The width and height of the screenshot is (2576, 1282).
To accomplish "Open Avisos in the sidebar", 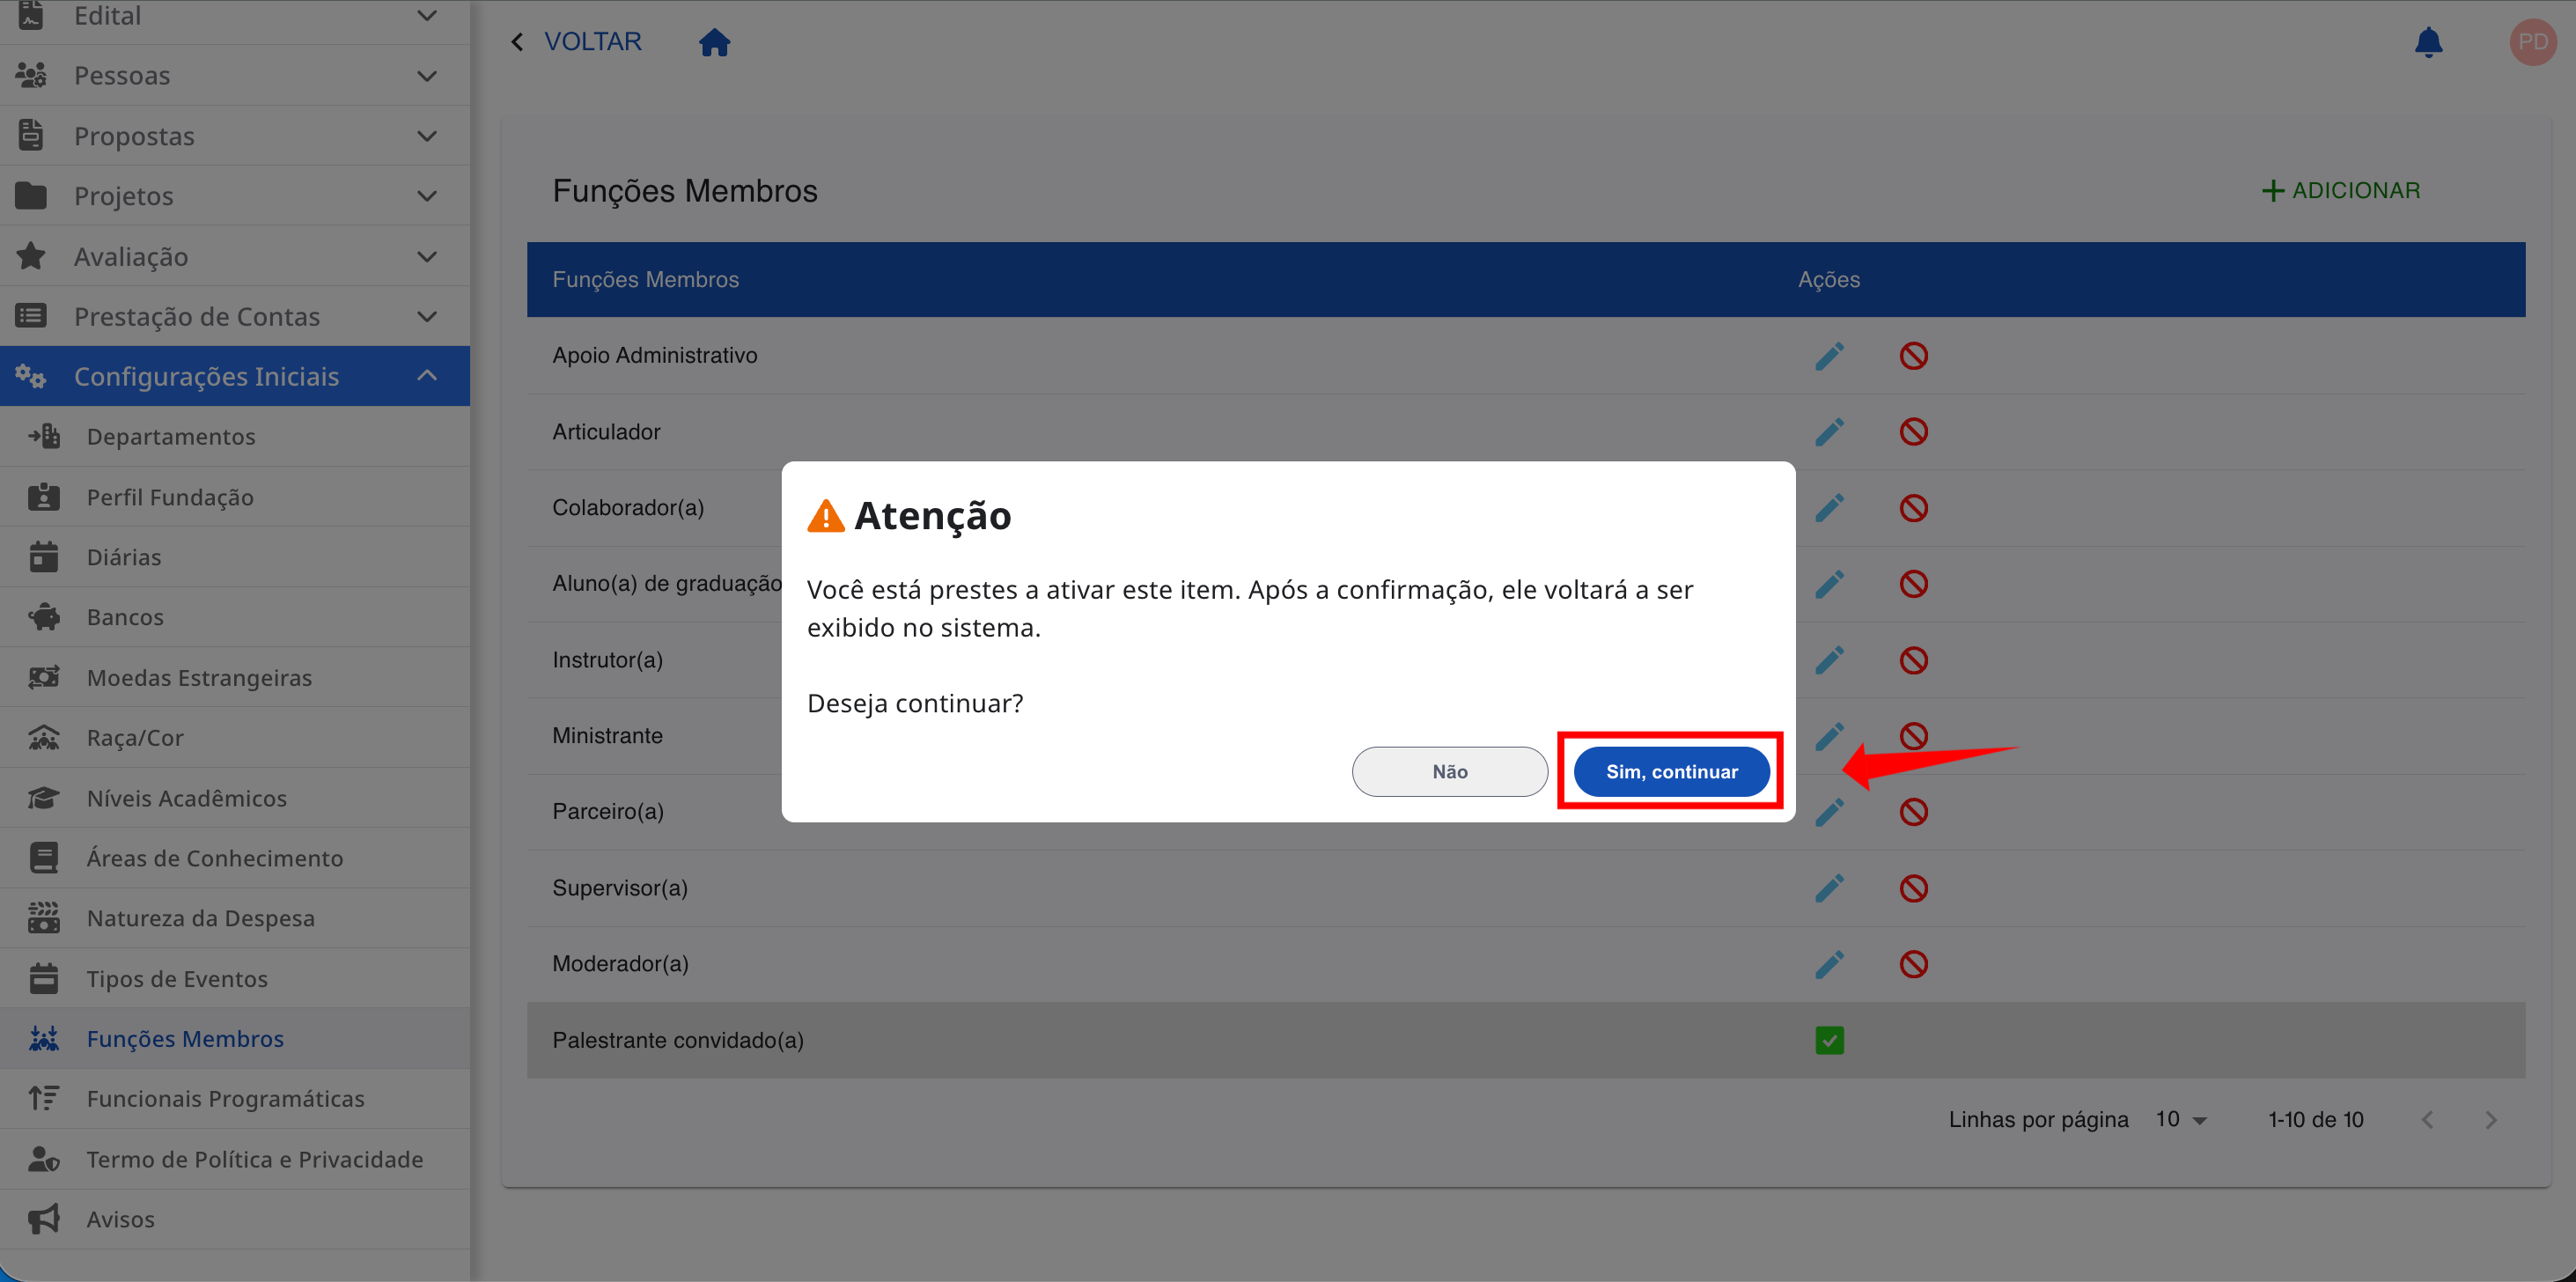I will click(235, 1219).
